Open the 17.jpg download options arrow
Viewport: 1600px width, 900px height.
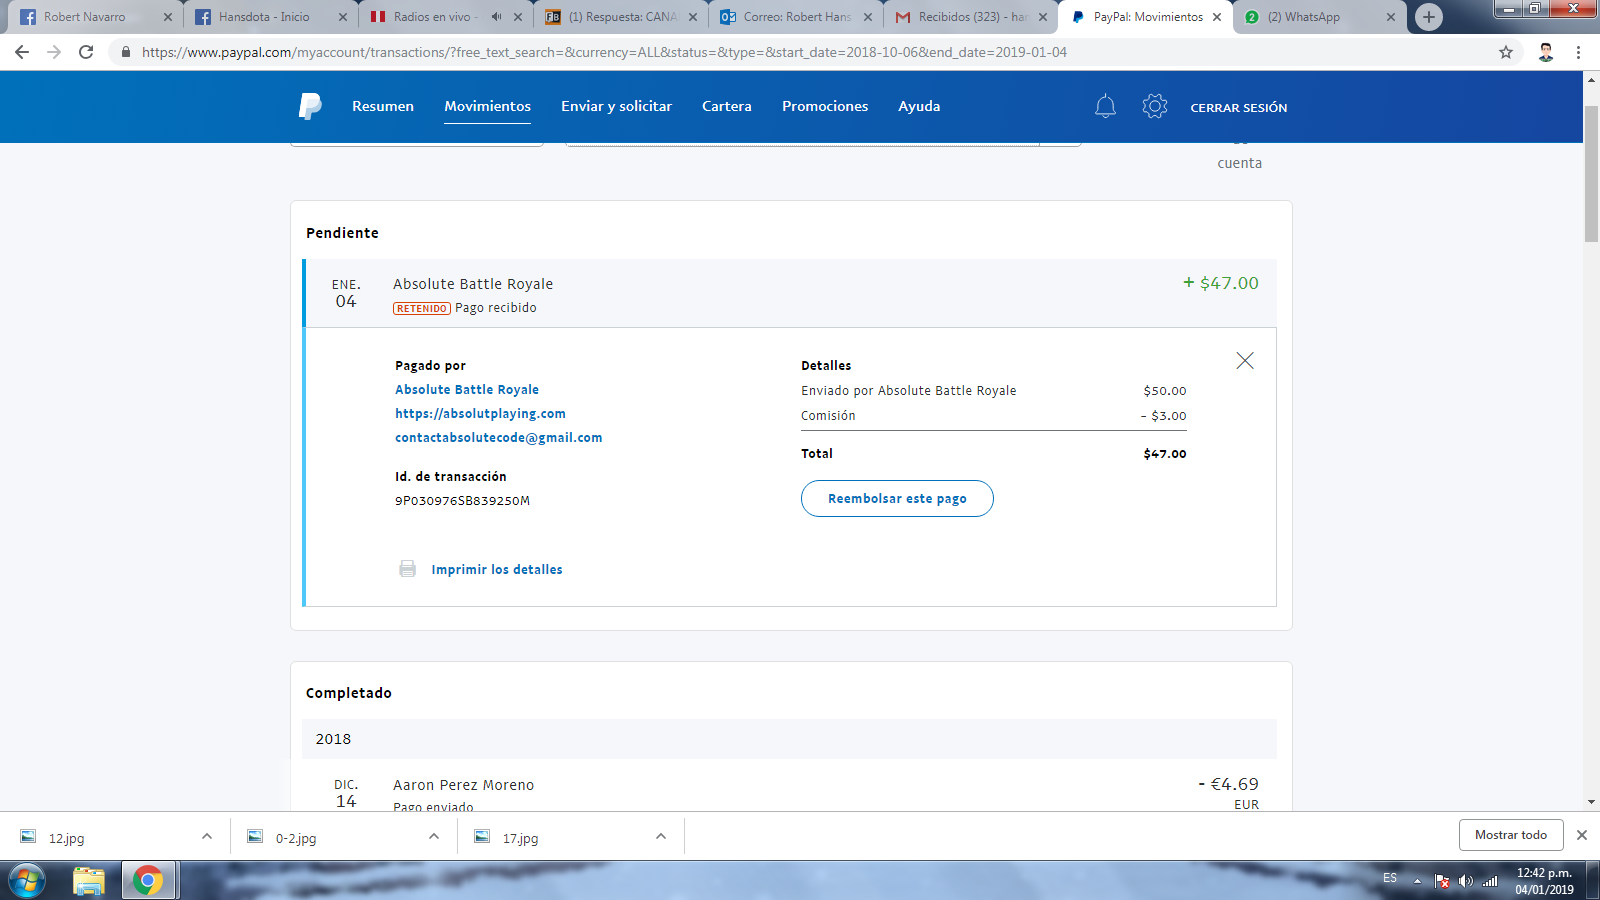661,836
